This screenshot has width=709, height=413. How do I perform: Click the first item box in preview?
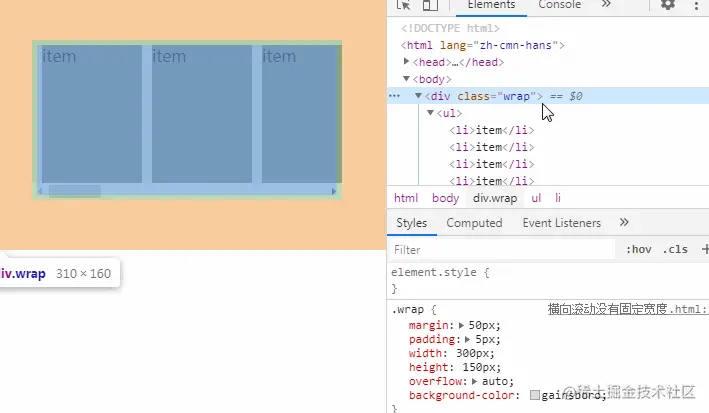(x=92, y=114)
